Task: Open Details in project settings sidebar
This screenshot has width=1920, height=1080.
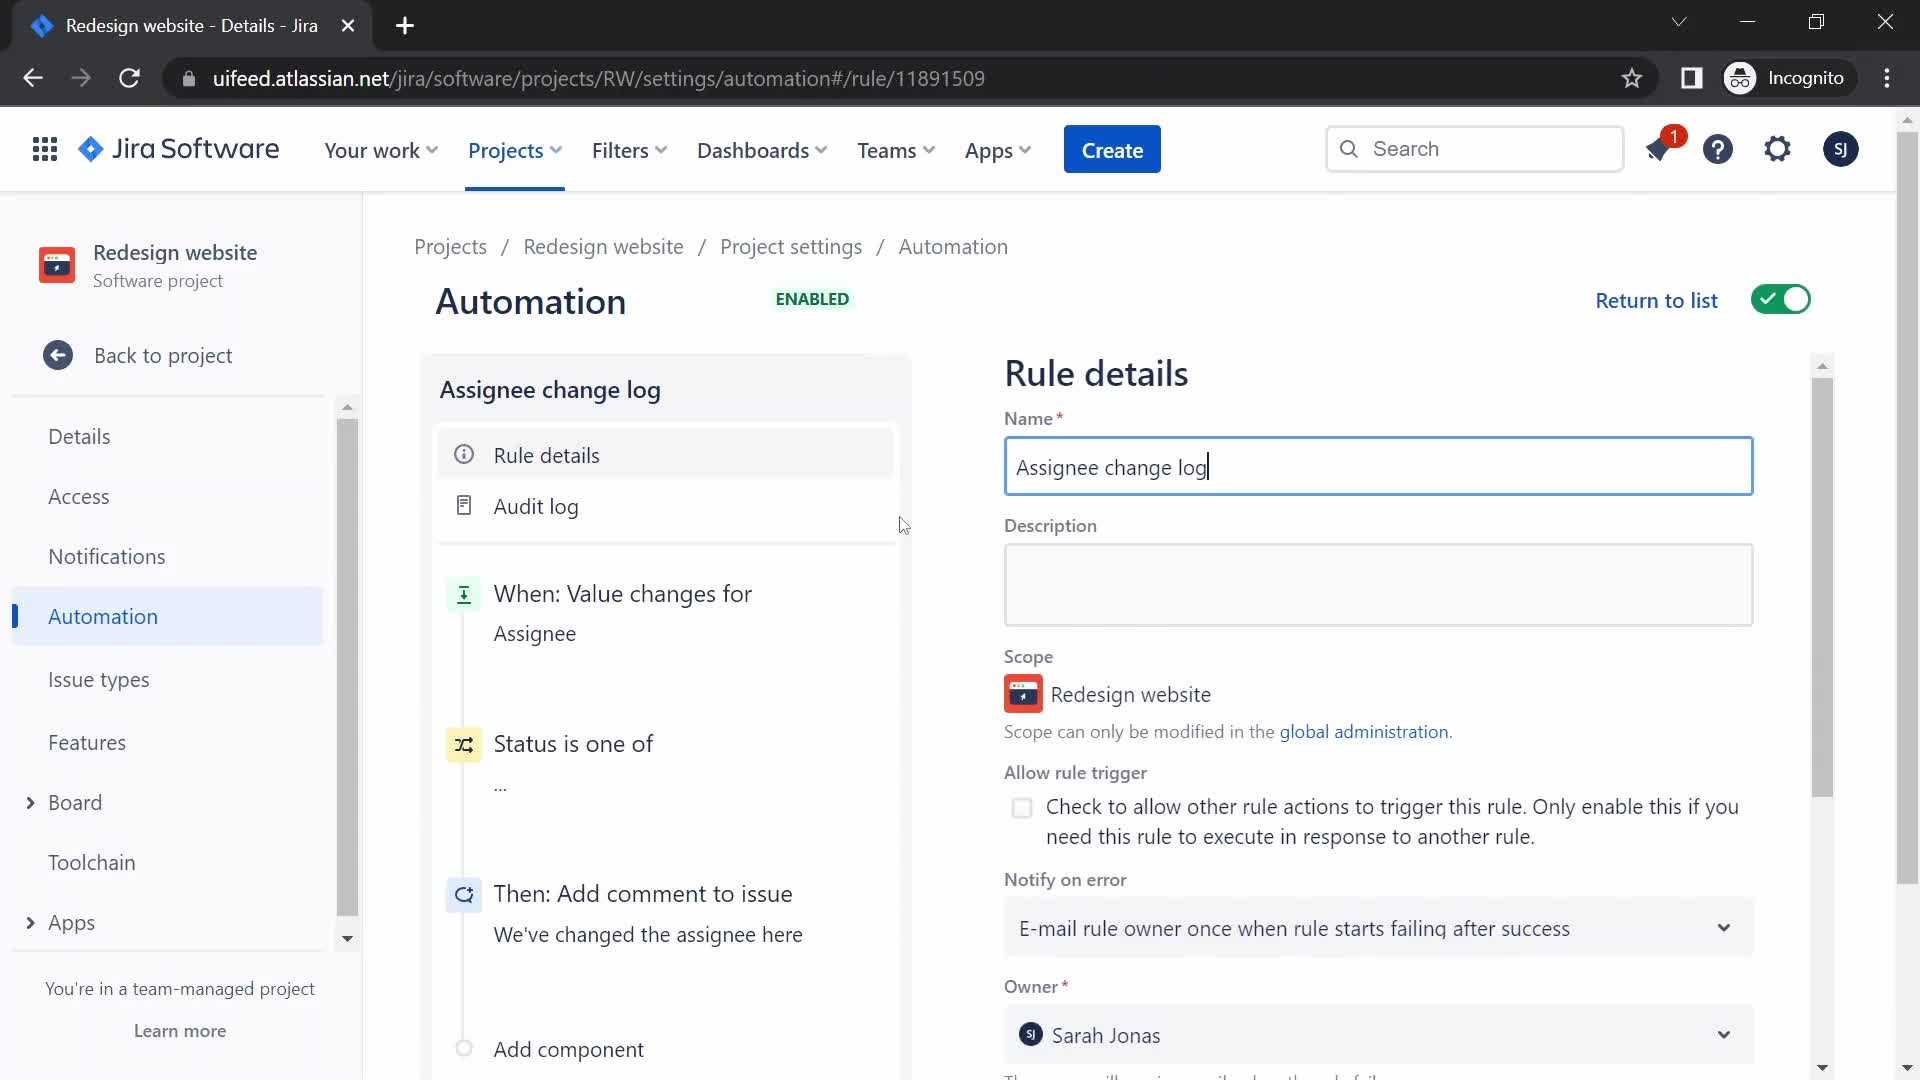Action: coord(79,437)
